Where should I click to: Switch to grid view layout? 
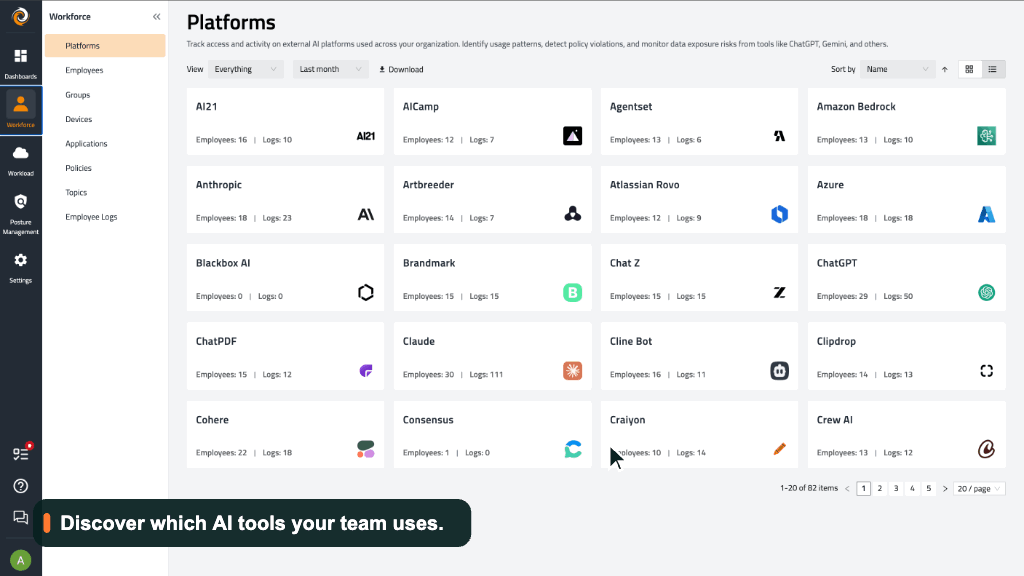click(x=969, y=69)
